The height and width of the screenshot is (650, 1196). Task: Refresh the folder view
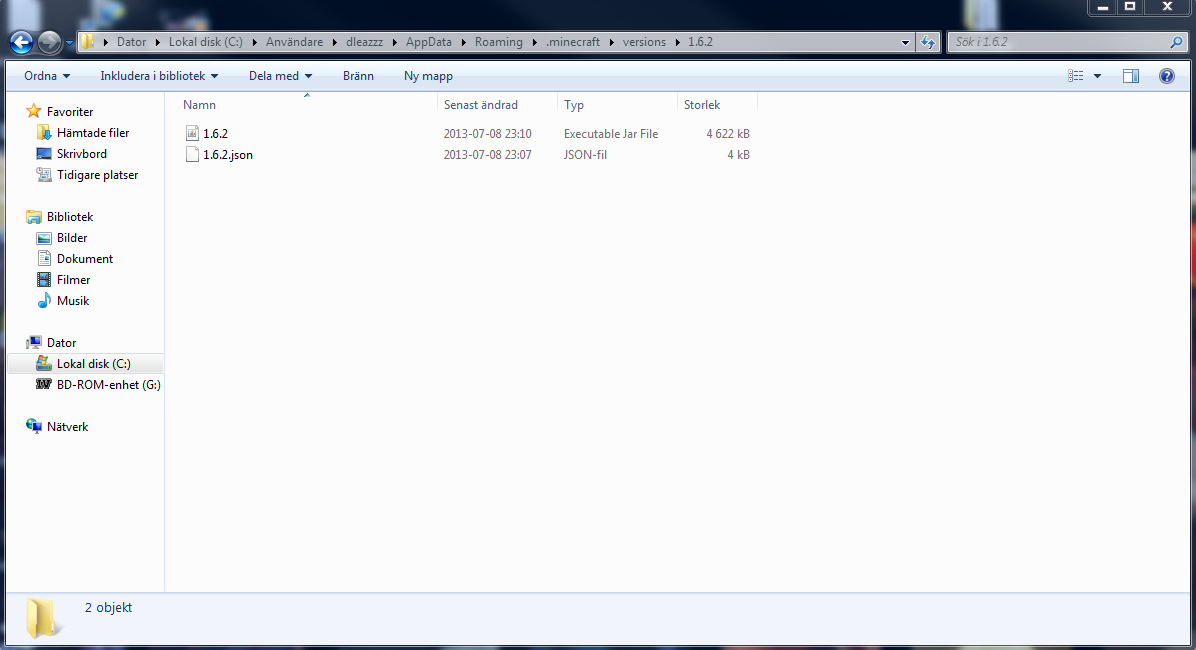coord(928,42)
